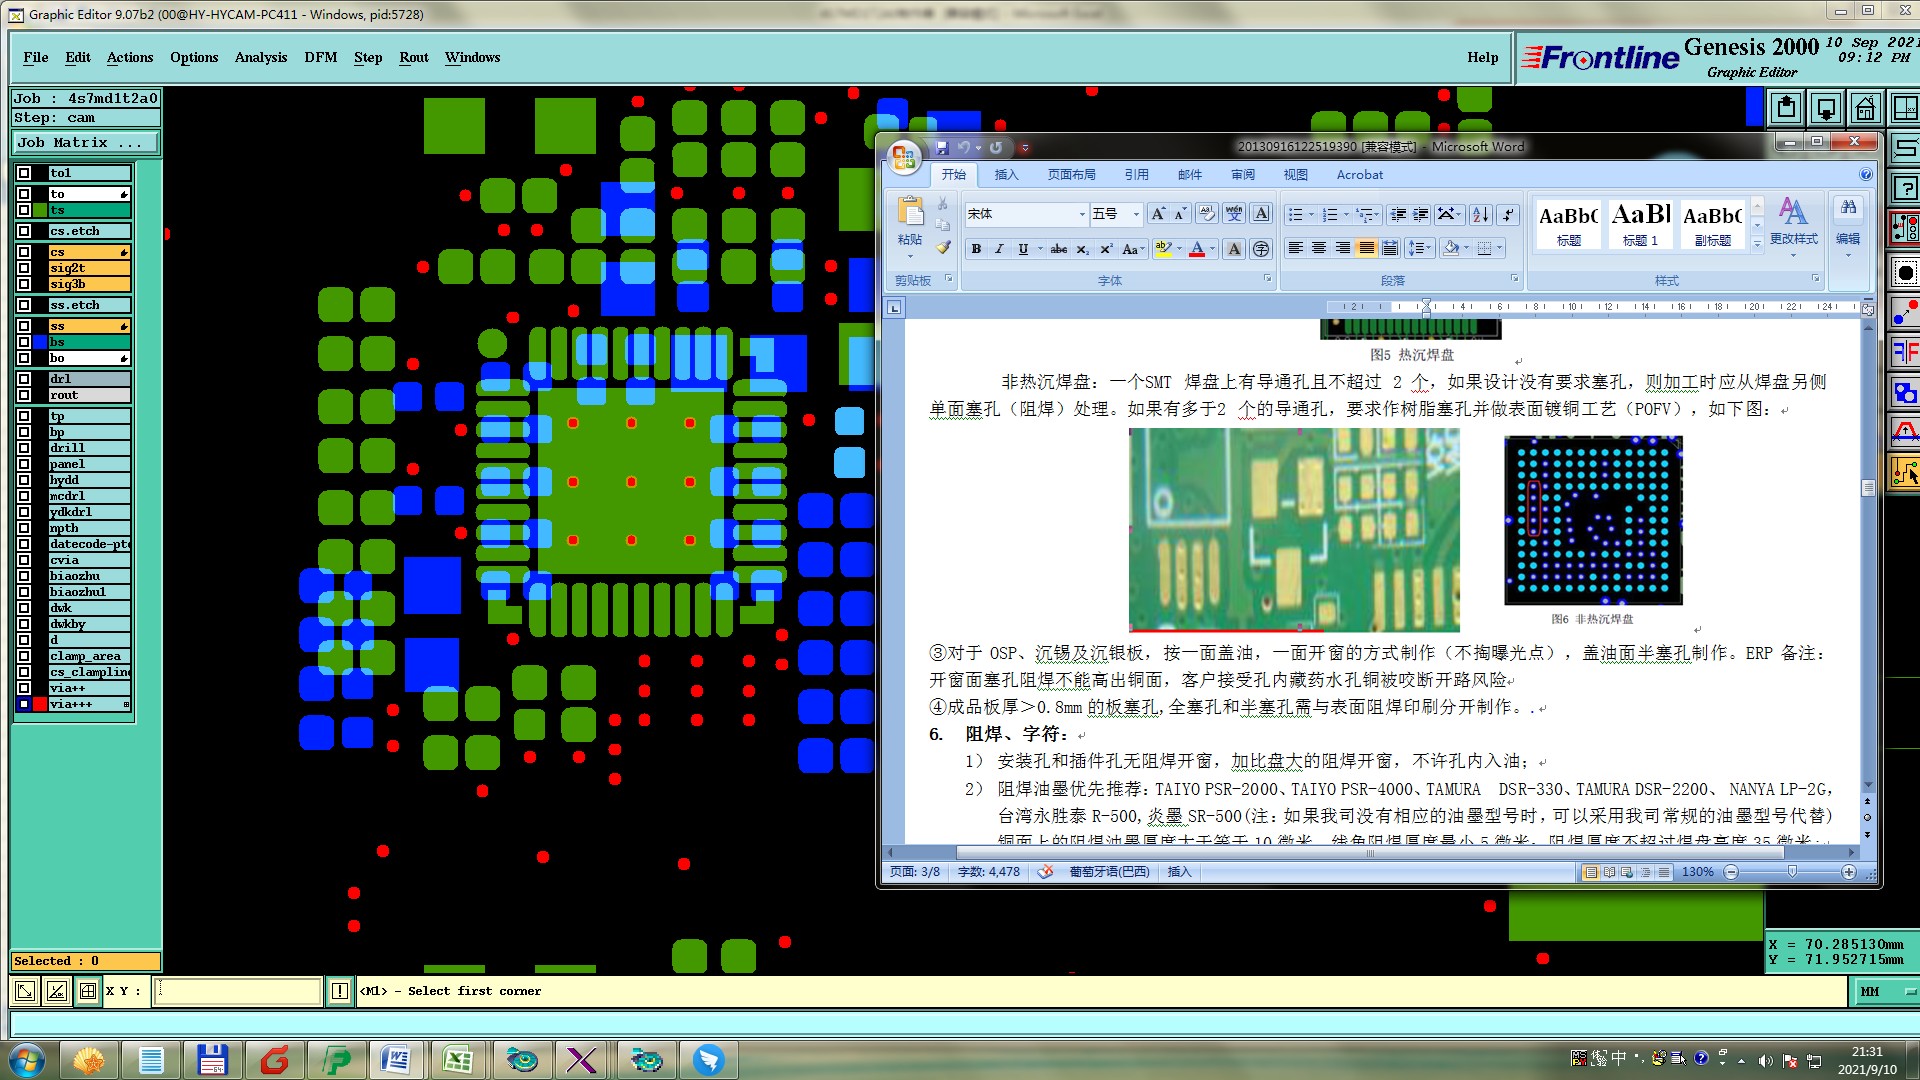Apply yellow text highlight color
This screenshot has width=1920, height=1080.
(1161, 249)
